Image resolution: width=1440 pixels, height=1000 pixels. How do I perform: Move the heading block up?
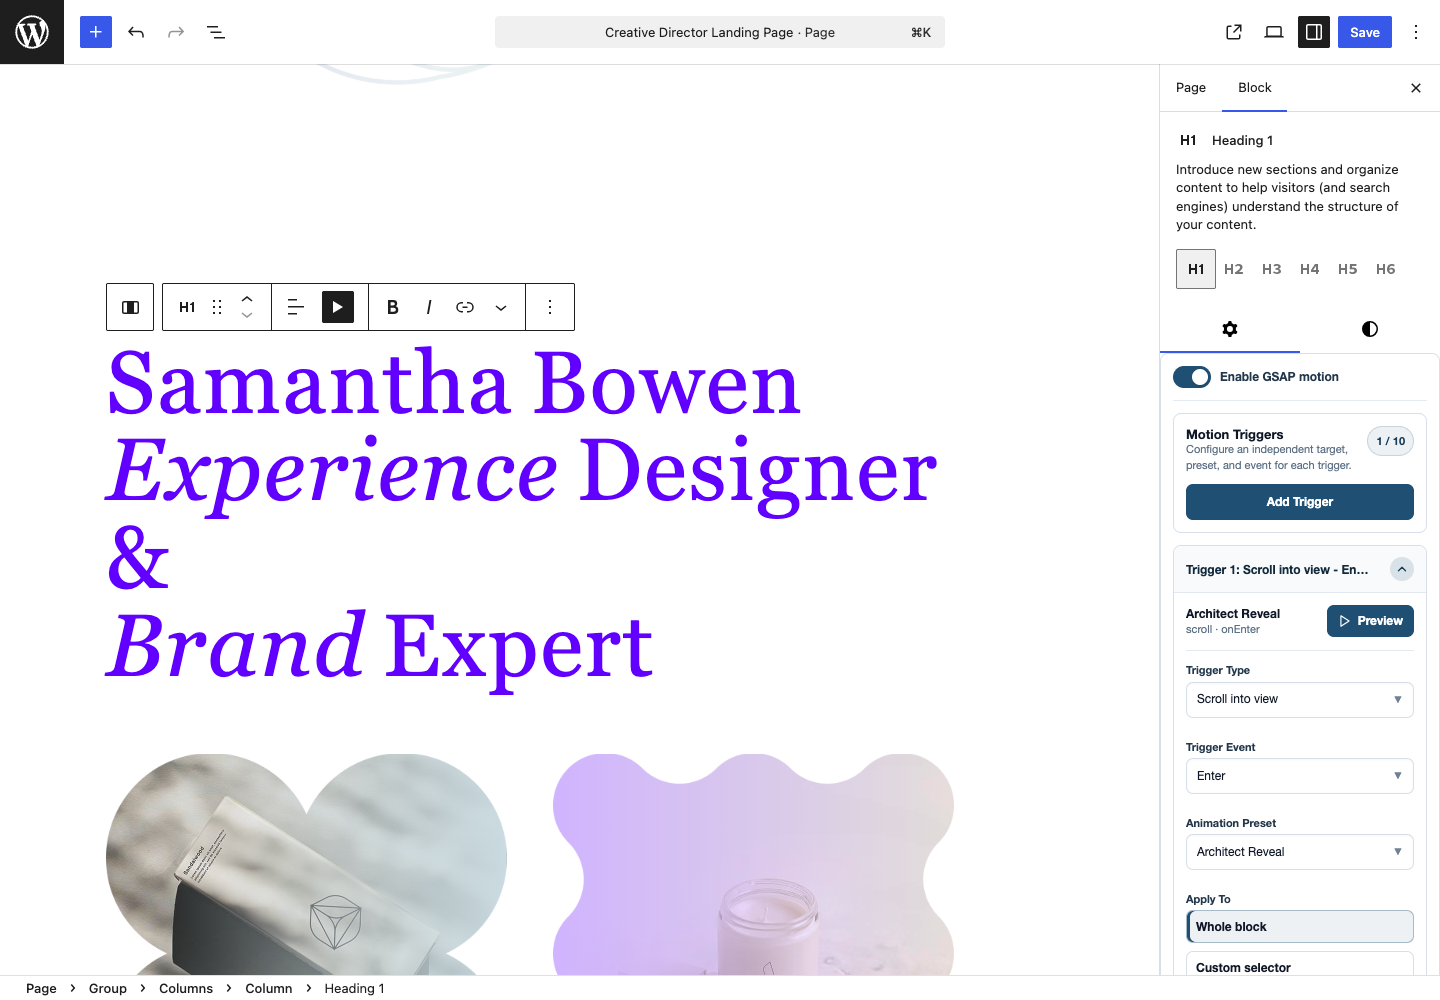247,298
